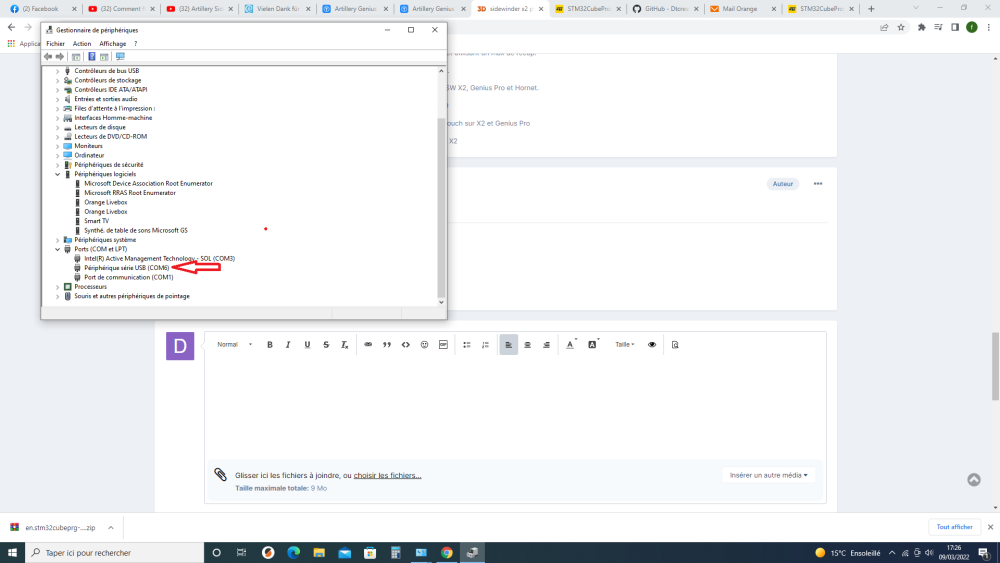1000x563 pixels.
Task: Apply italic formatting in editor
Action: pyautogui.click(x=288, y=344)
